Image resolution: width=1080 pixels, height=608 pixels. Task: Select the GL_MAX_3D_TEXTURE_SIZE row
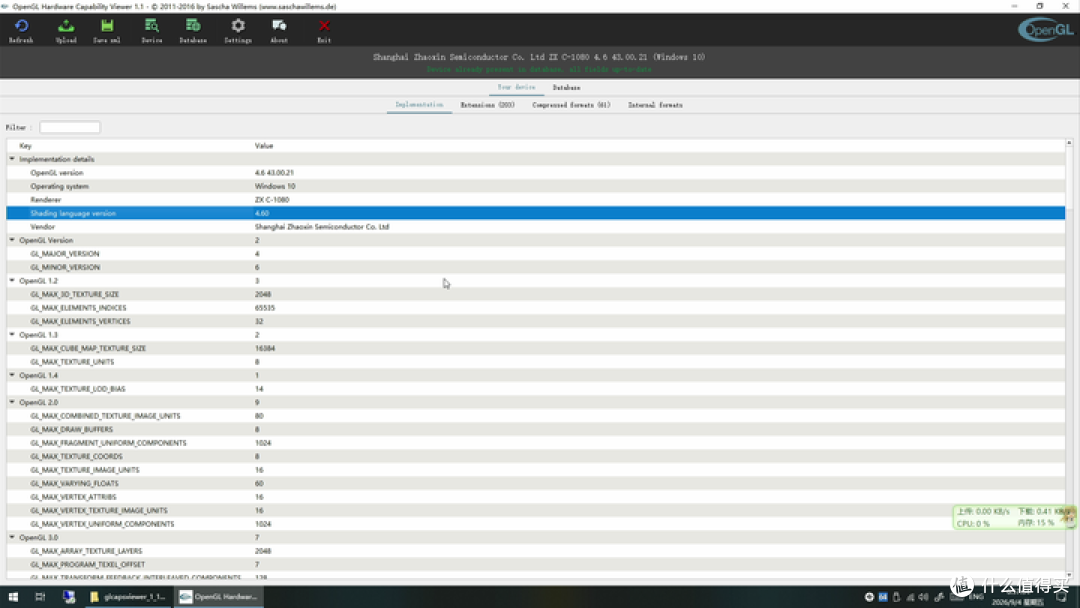pos(536,294)
